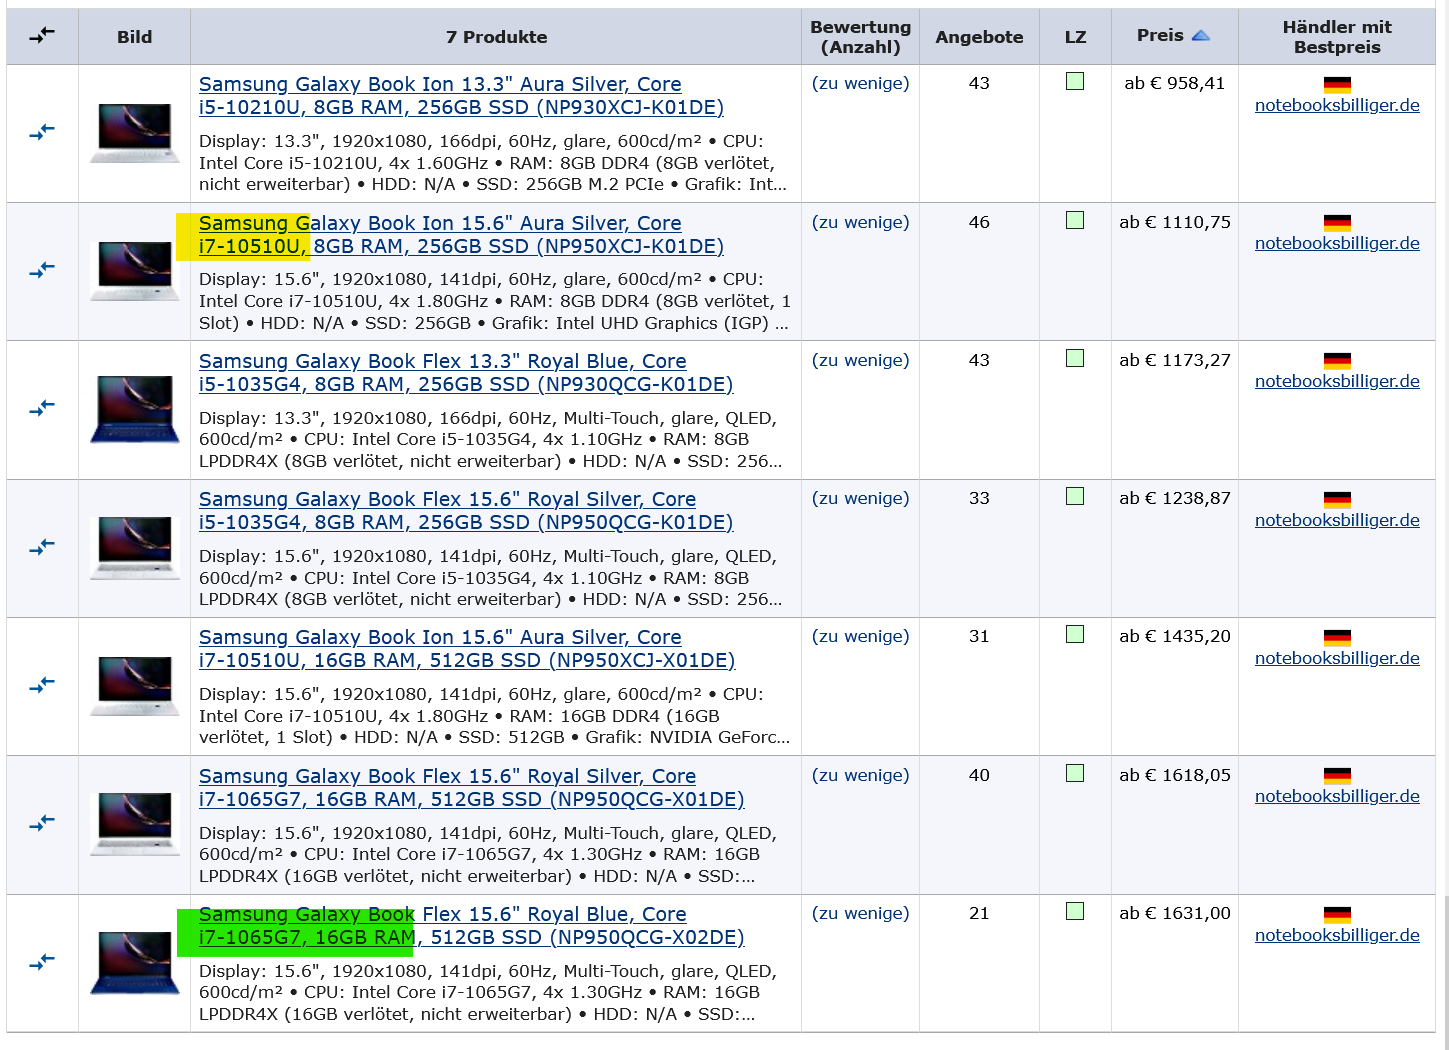This screenshot has height=1050, width=1449.
Task: Visit notebooksbilliger.de for the 1110,75 offer
Action: pos(1337,243)
